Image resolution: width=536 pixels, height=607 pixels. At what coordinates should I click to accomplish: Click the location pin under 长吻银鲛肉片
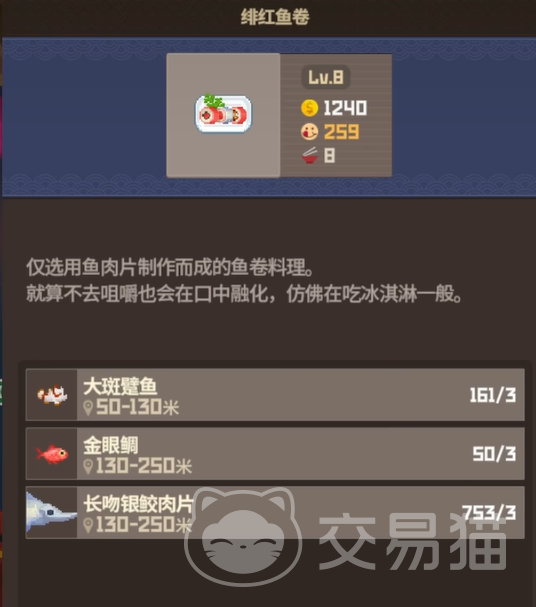click(x=88, y=525)
